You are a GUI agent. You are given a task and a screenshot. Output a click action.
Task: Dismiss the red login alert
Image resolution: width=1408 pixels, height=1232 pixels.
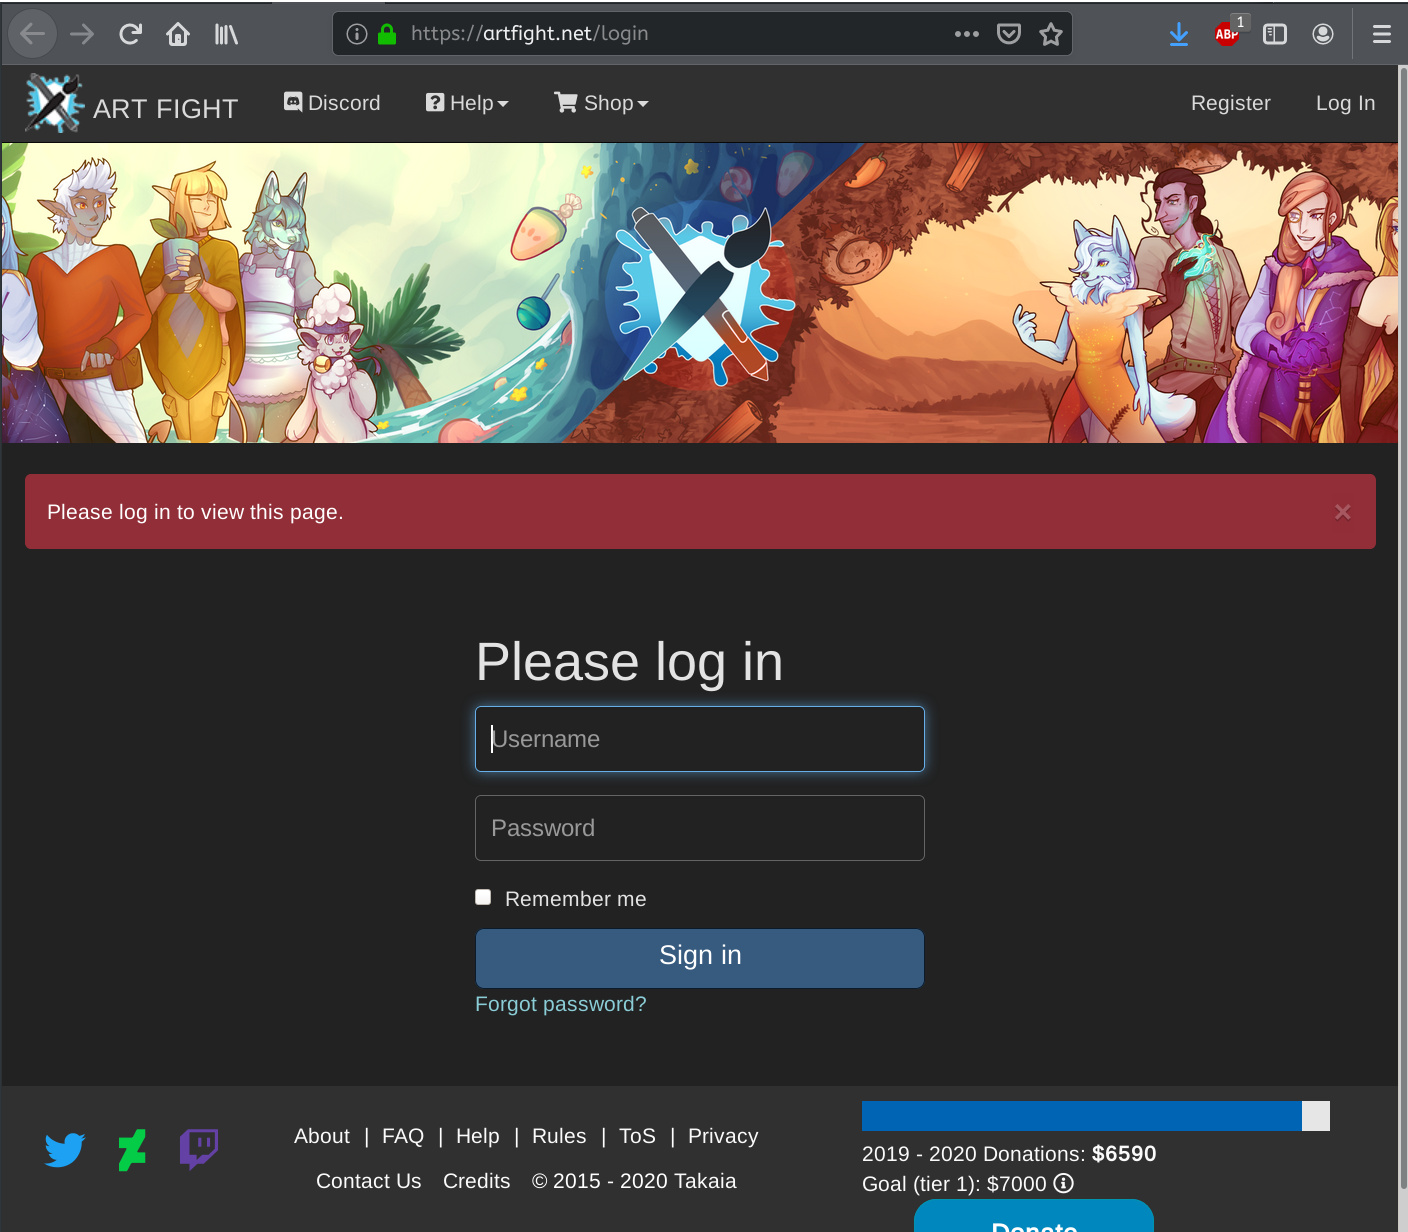pos(1342,512)
